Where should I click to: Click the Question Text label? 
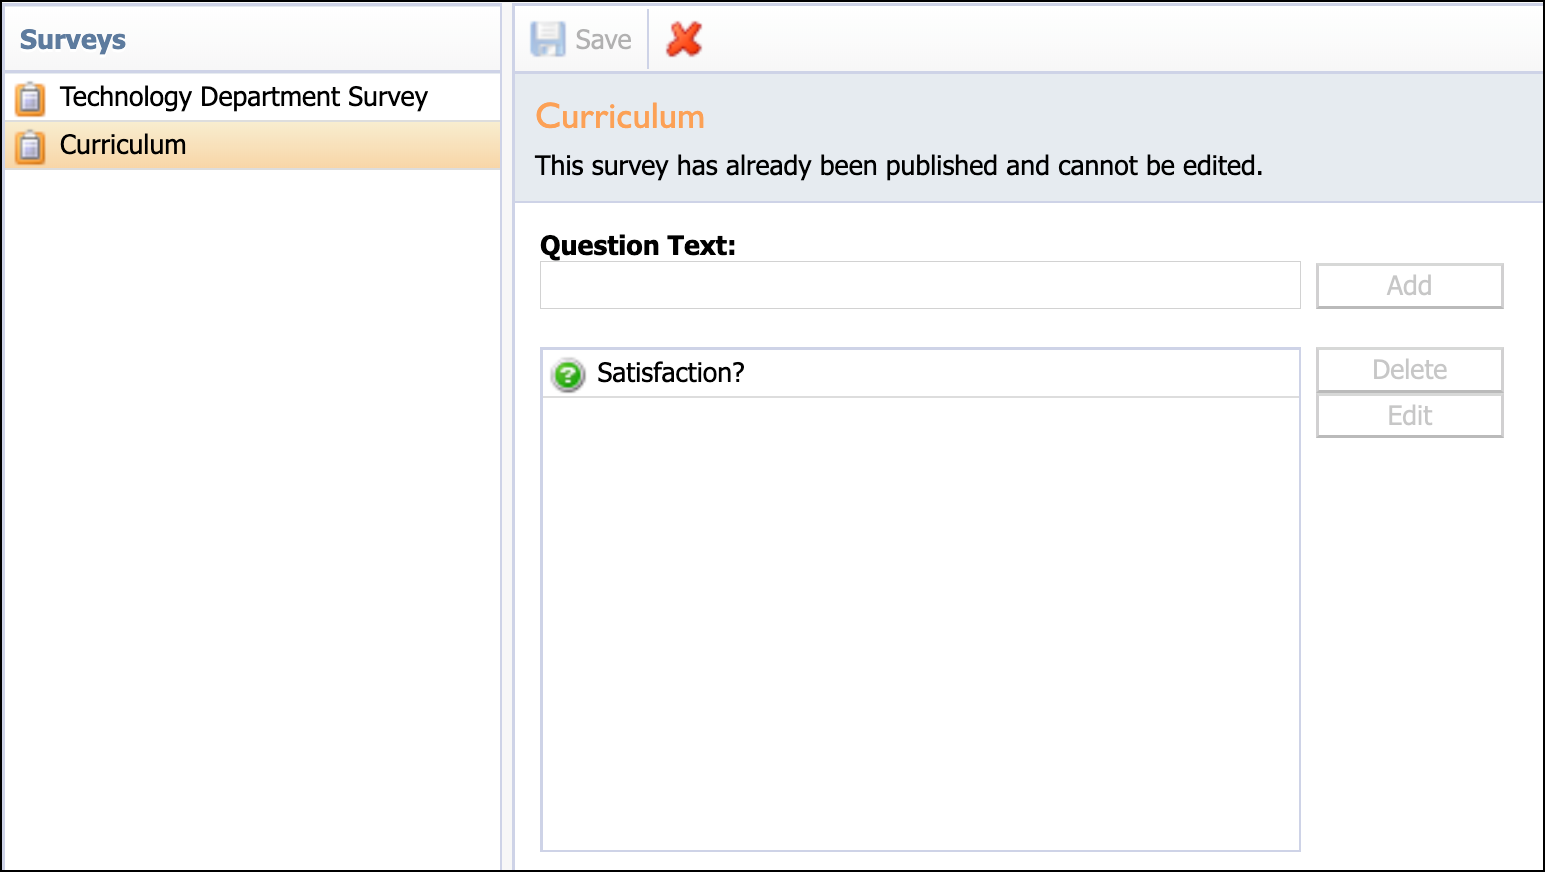click(x=638, y=245)
